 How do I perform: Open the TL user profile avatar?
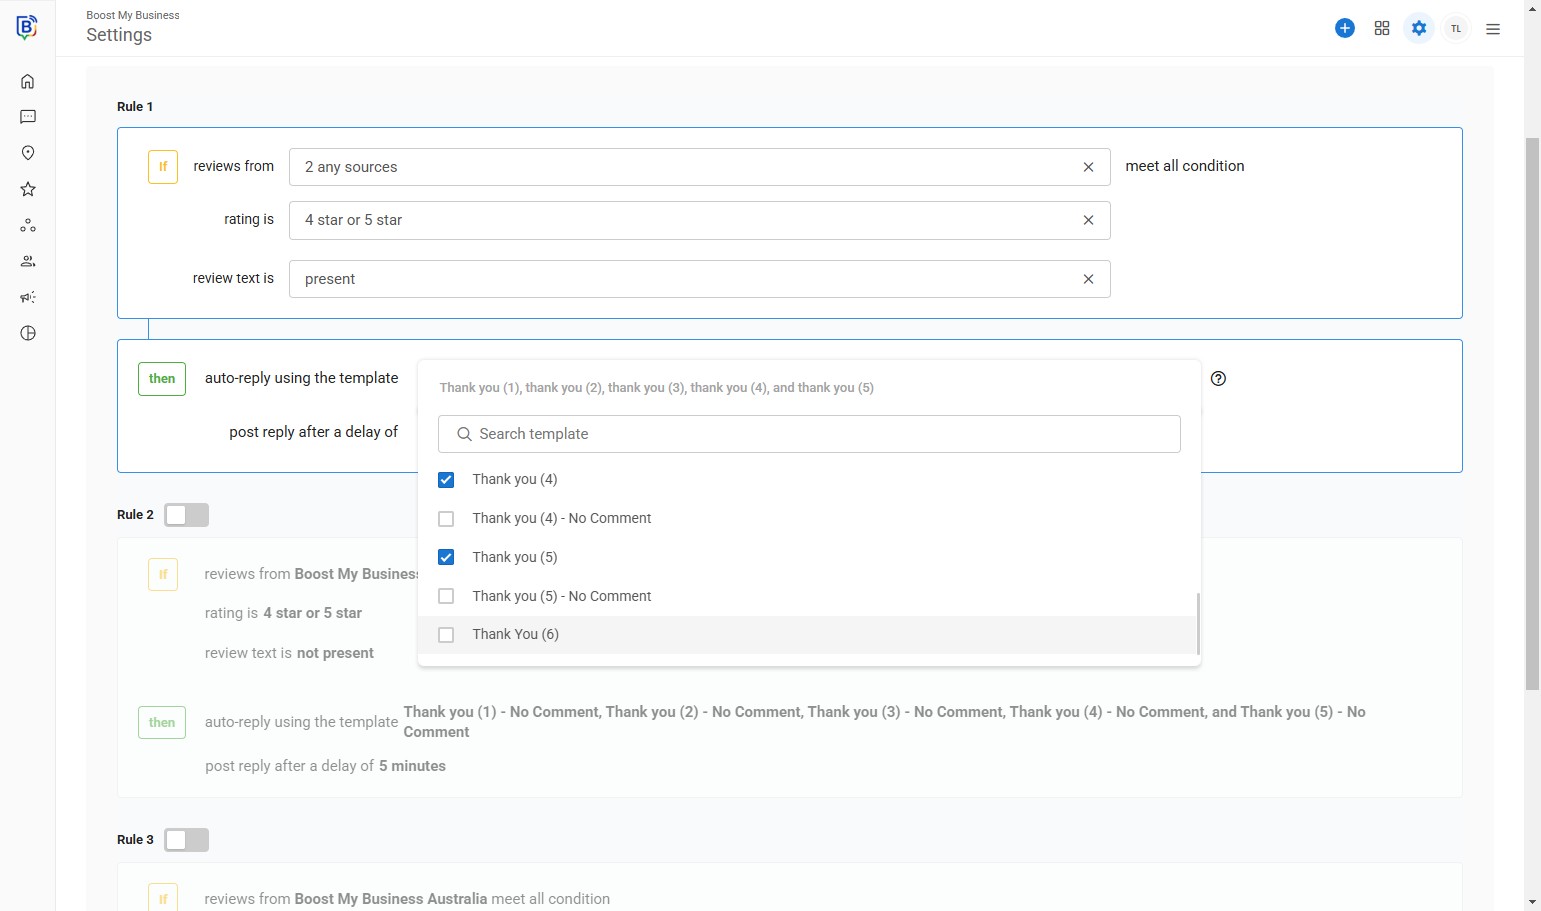(1456, 29)
